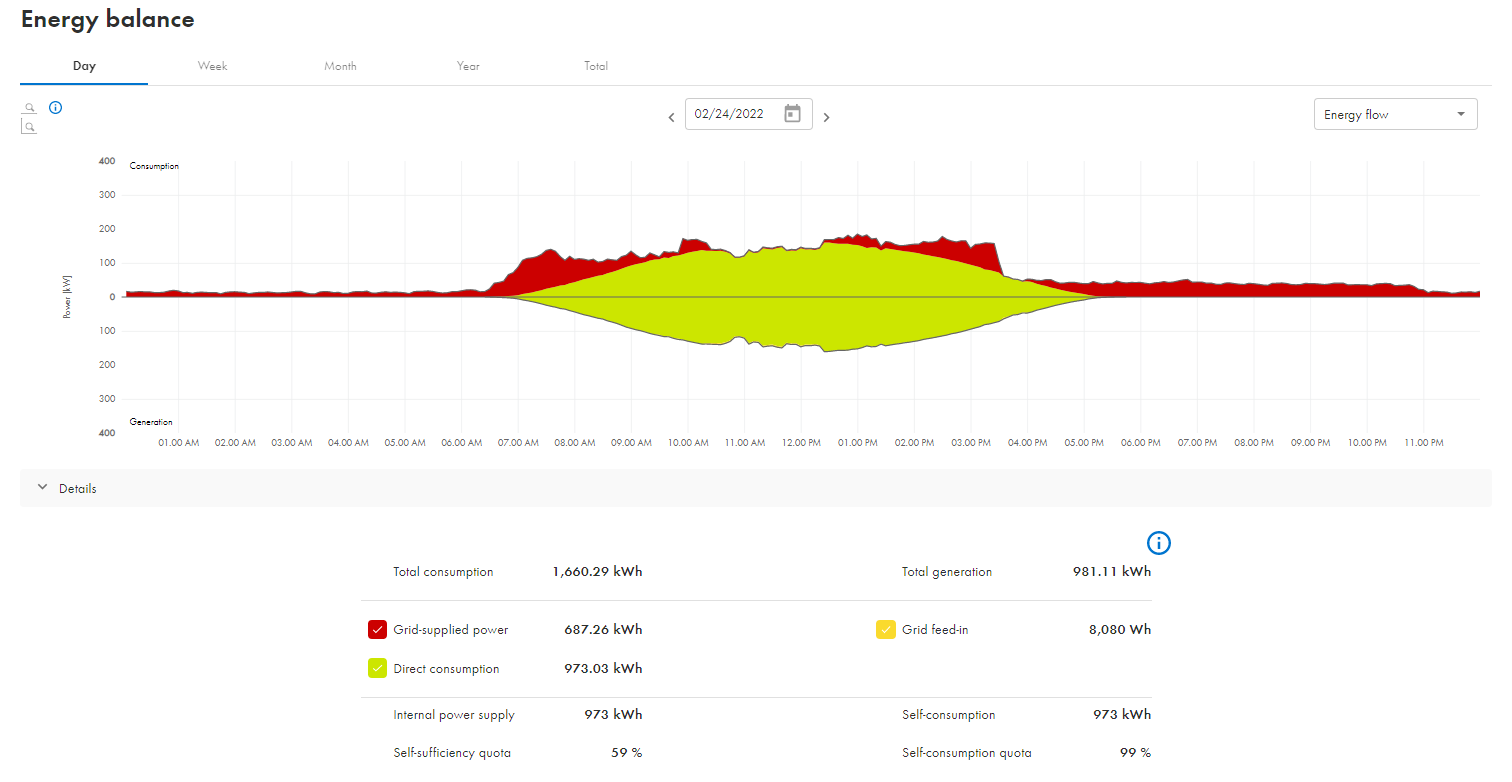
Task: Advance to the next day with right arrow
Action: [x=826, y=117]
